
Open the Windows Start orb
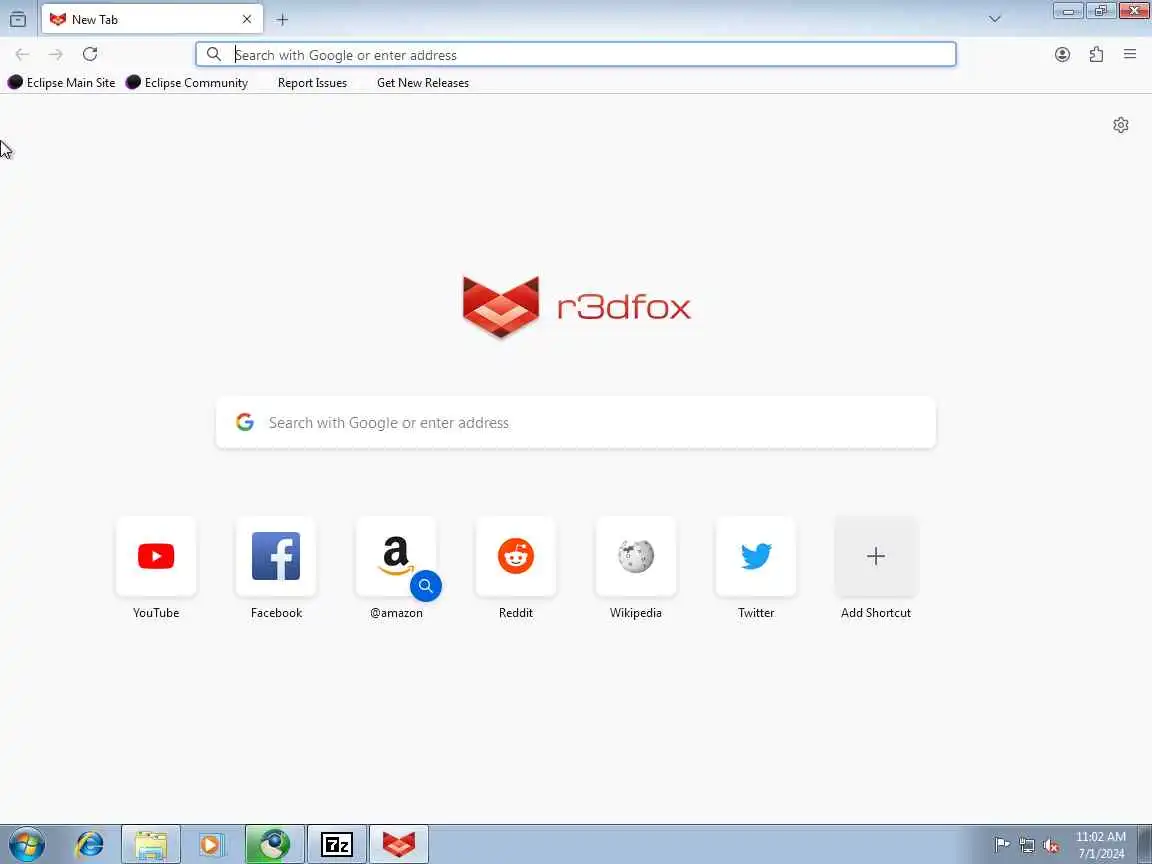pos(26,844)
